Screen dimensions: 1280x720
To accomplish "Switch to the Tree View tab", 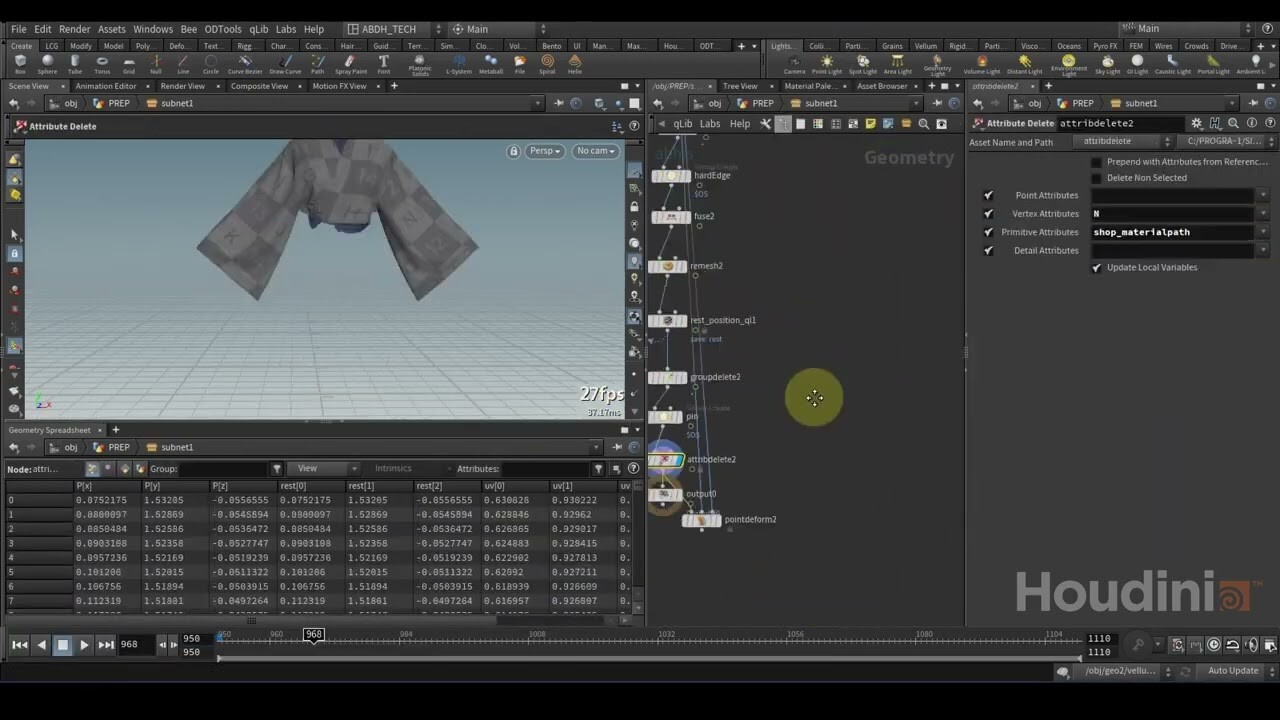I will click(x=741, y=86).
